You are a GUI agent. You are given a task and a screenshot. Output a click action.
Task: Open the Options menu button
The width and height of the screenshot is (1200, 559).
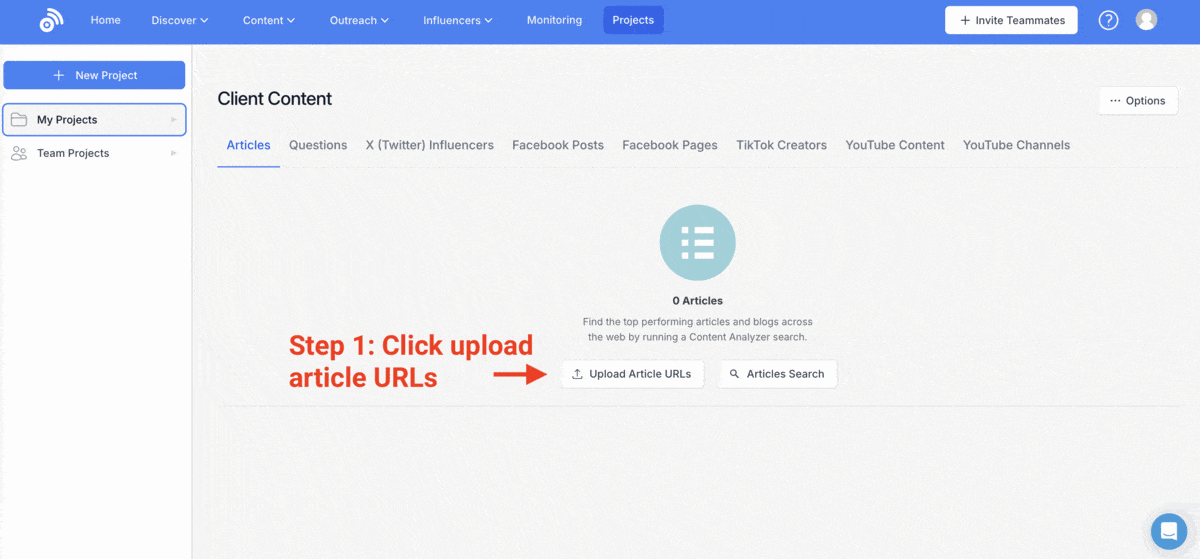coord(1137,101)
